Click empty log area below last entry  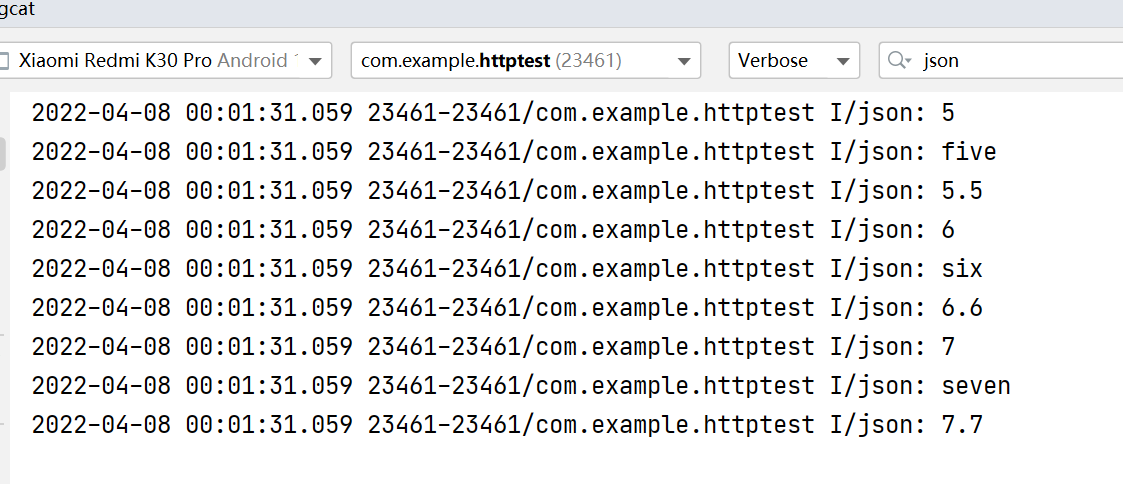point(566,462)
